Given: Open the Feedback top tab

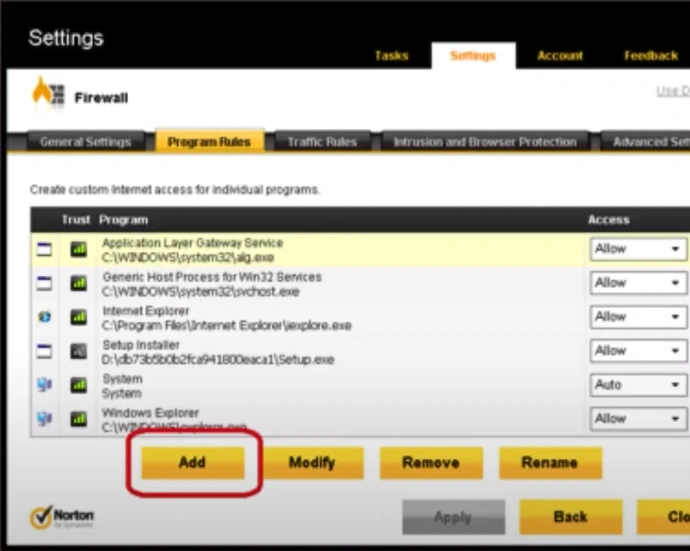Looking at the screenshot, I should (x=651, y=56).
